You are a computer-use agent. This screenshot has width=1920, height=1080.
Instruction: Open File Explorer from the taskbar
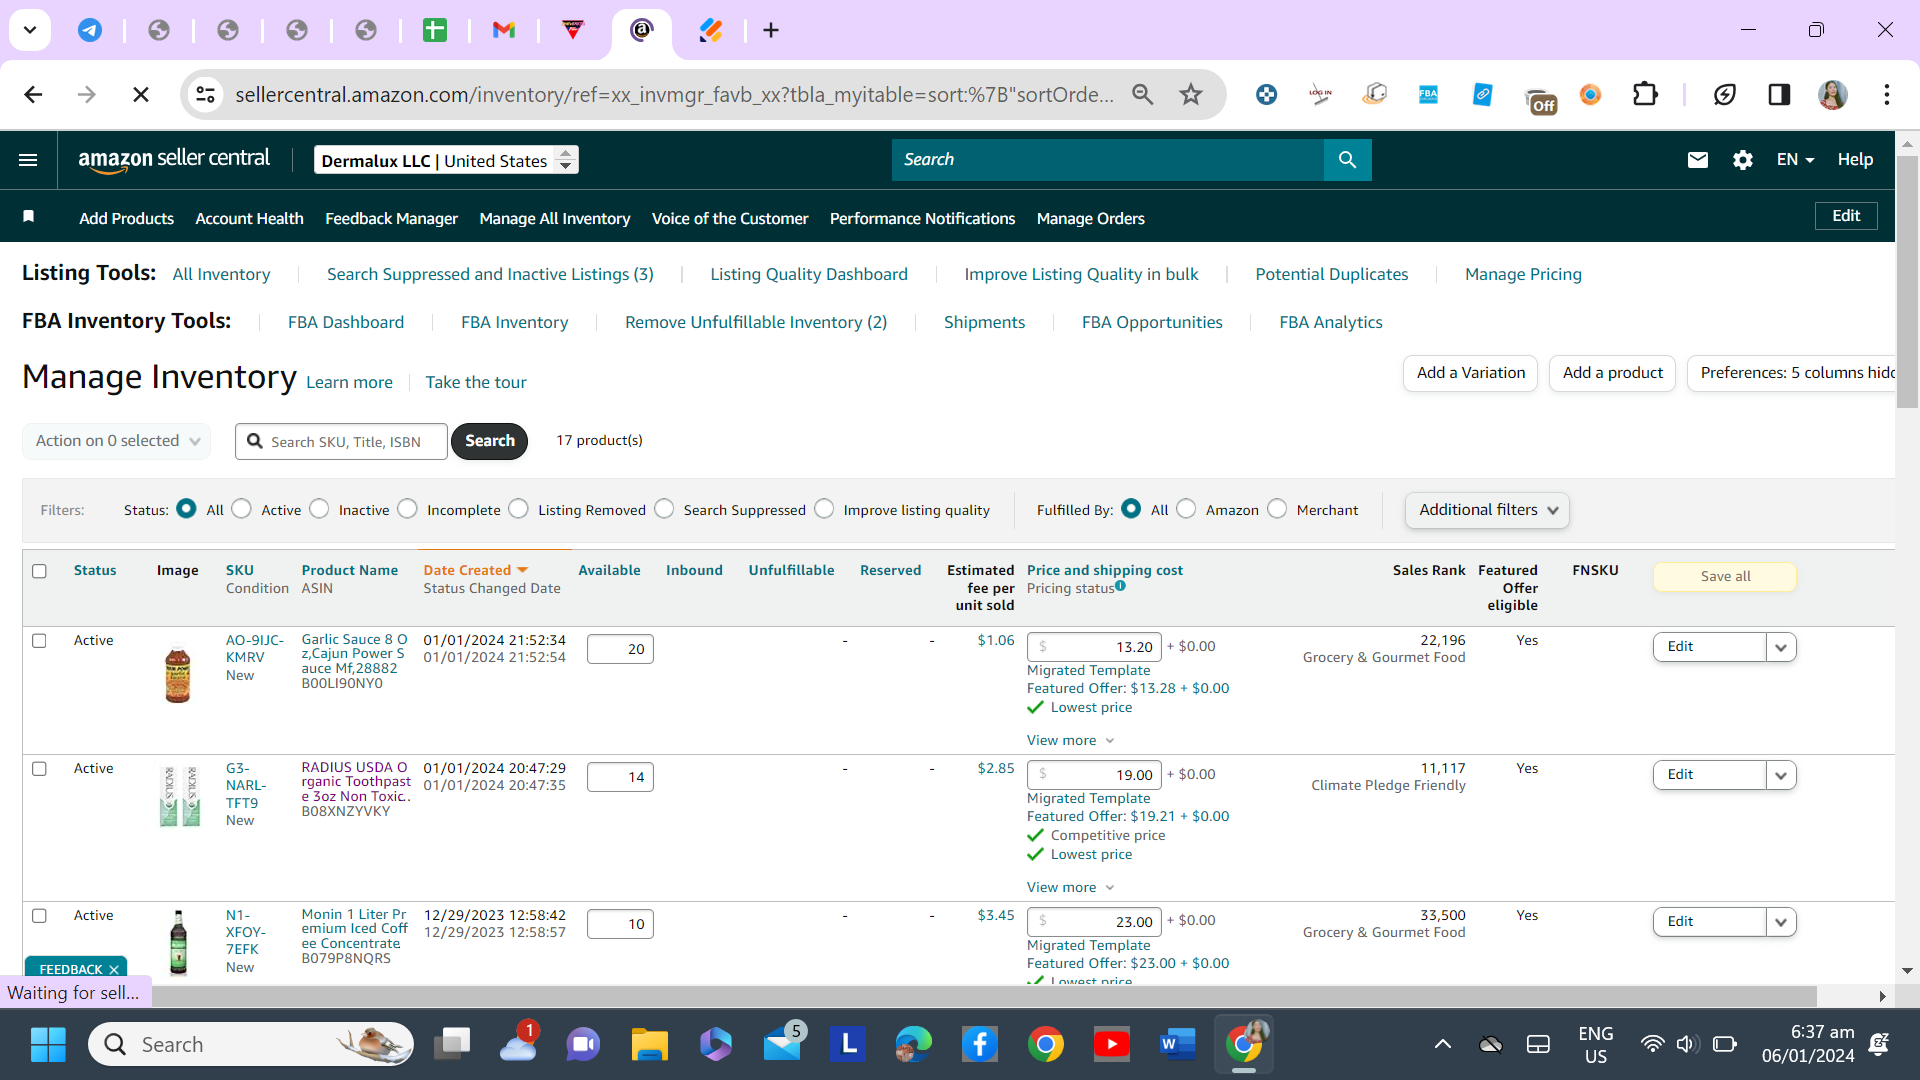[x=649, y=1045]
